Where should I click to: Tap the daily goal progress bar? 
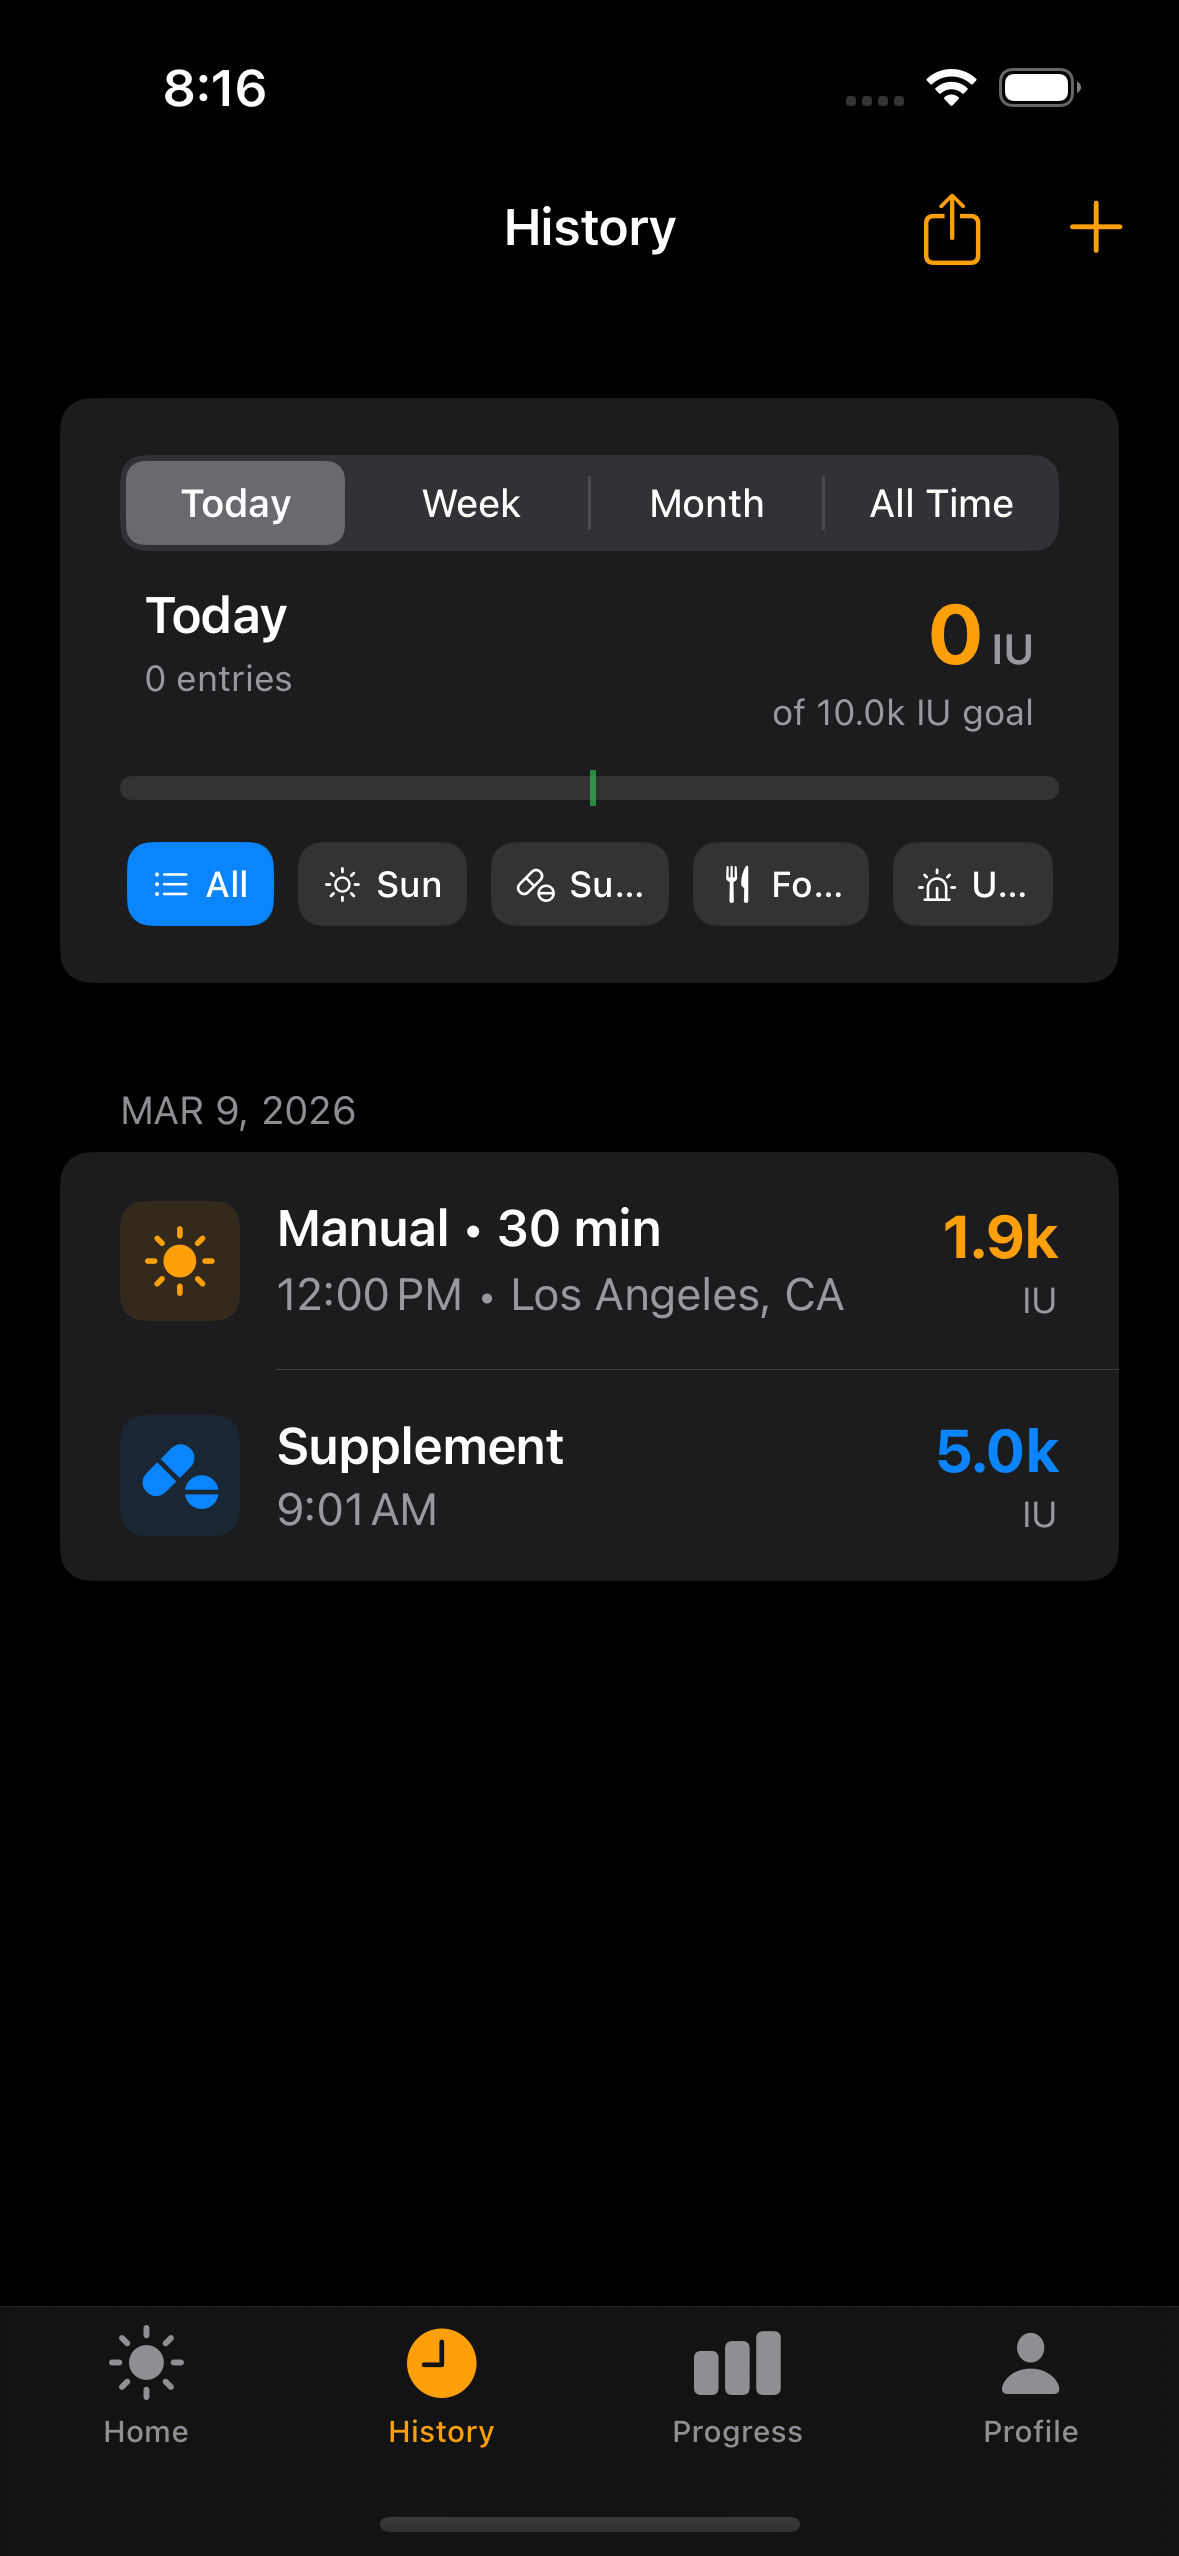[589, 788]
